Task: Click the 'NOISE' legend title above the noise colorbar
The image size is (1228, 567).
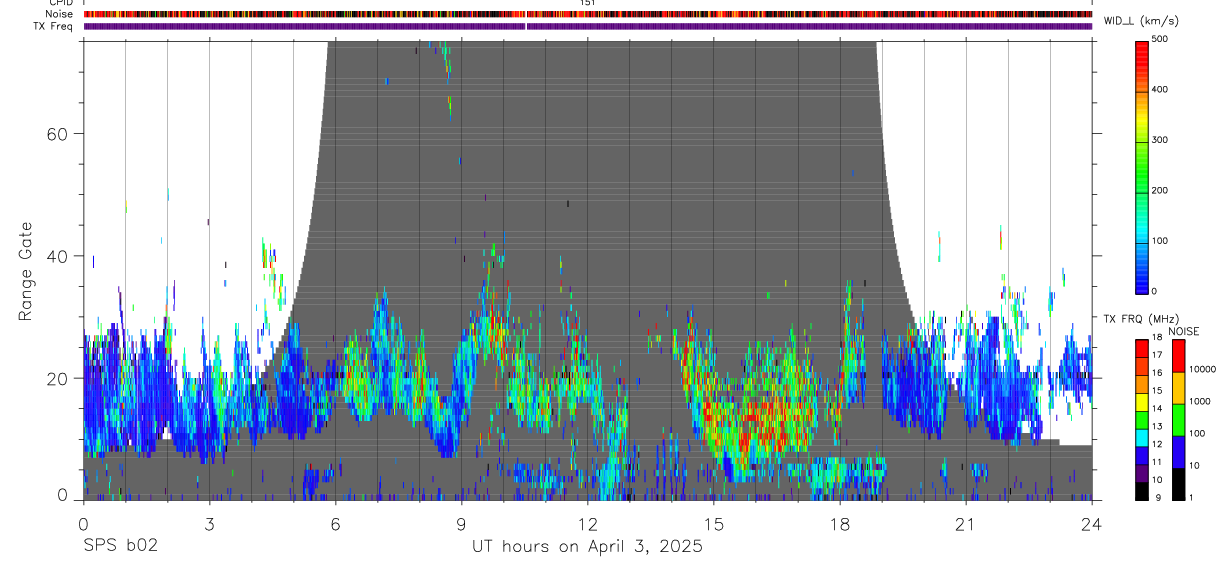Action: (1183, 331)
